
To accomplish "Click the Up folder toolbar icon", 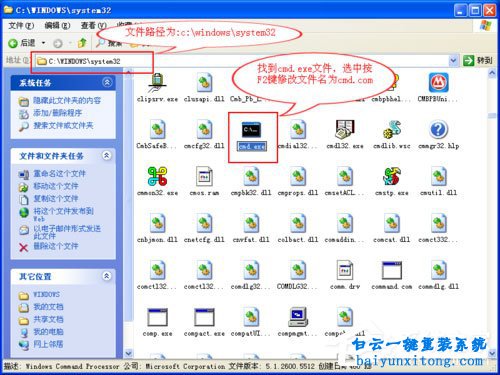I will point(82,43).
